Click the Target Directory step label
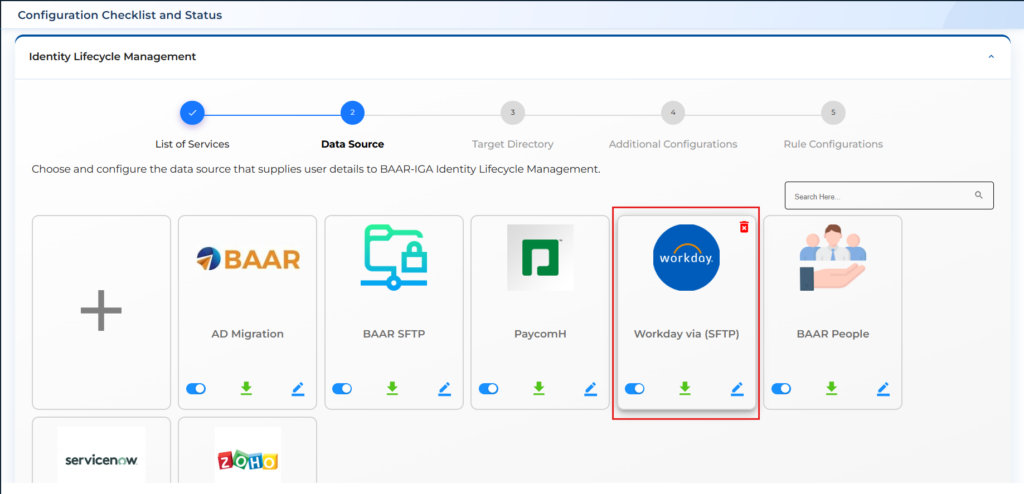 (x=513, y=144)
